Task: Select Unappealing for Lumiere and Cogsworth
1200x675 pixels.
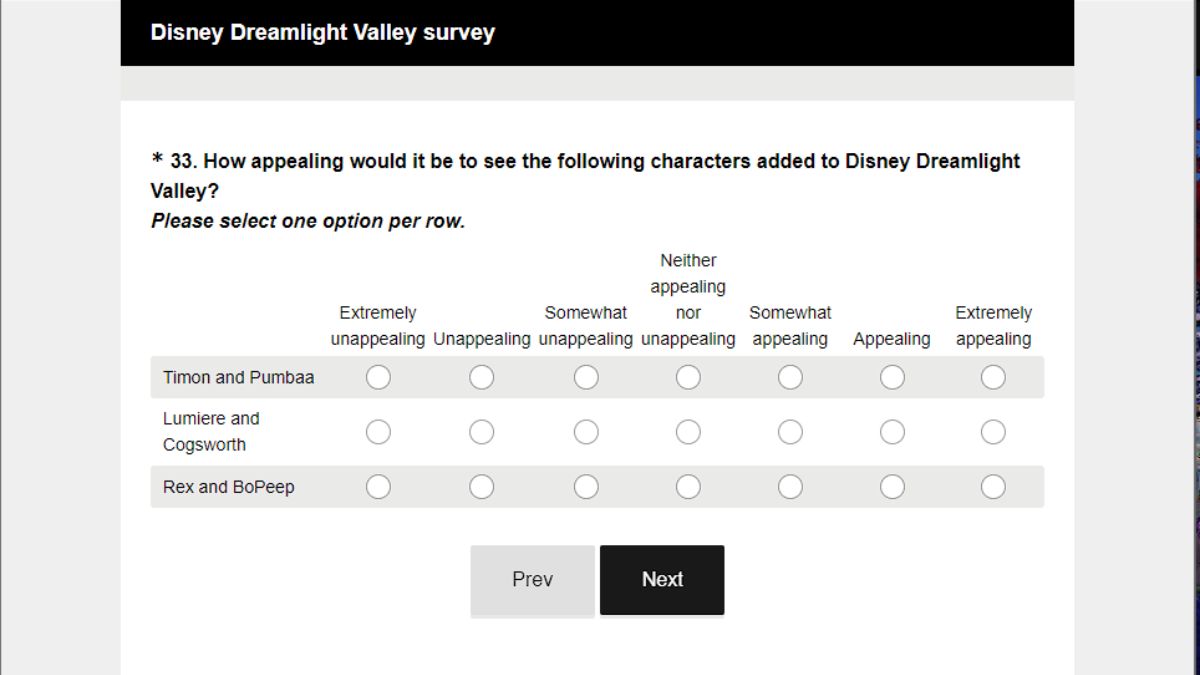Action: point(481,432)
